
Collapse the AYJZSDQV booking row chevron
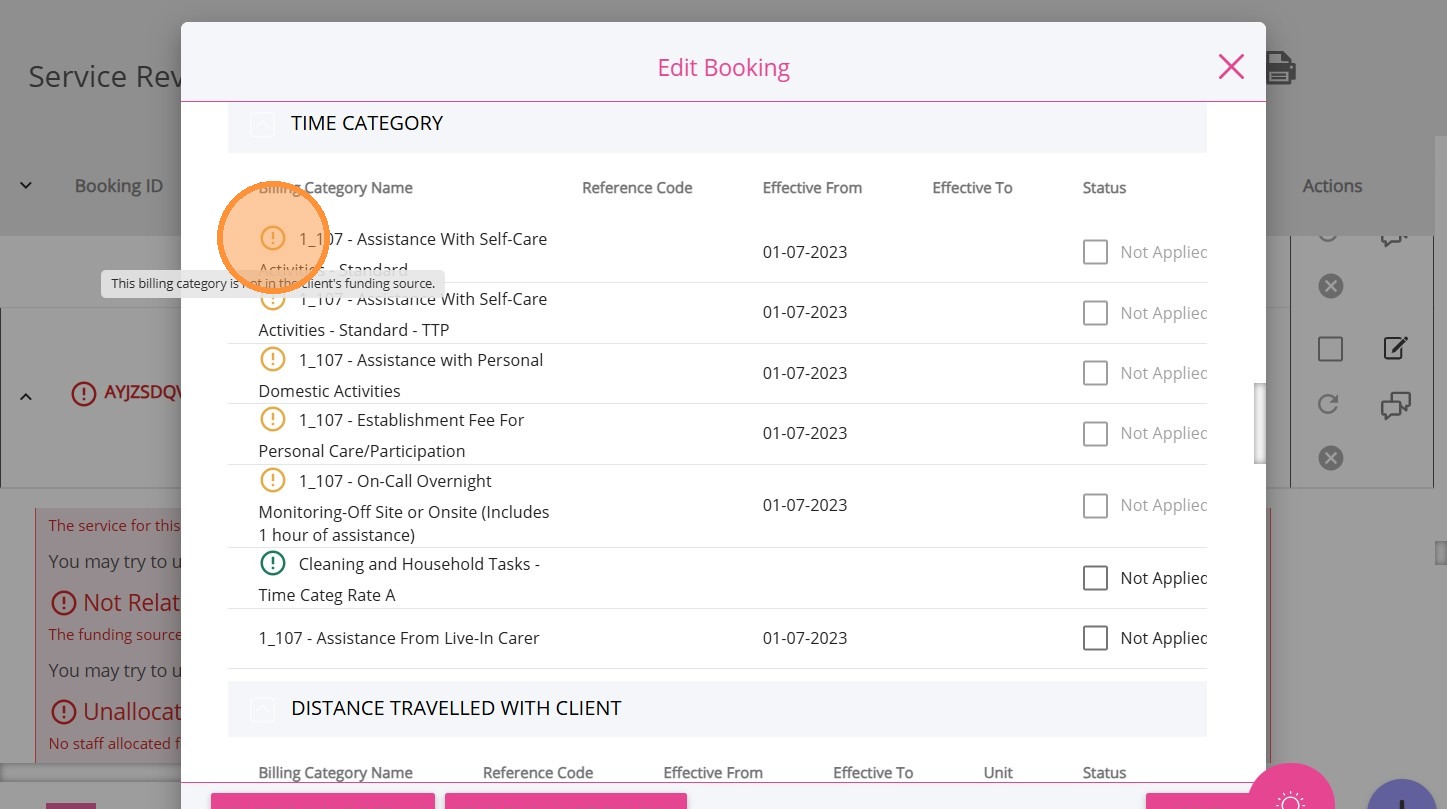26,396
